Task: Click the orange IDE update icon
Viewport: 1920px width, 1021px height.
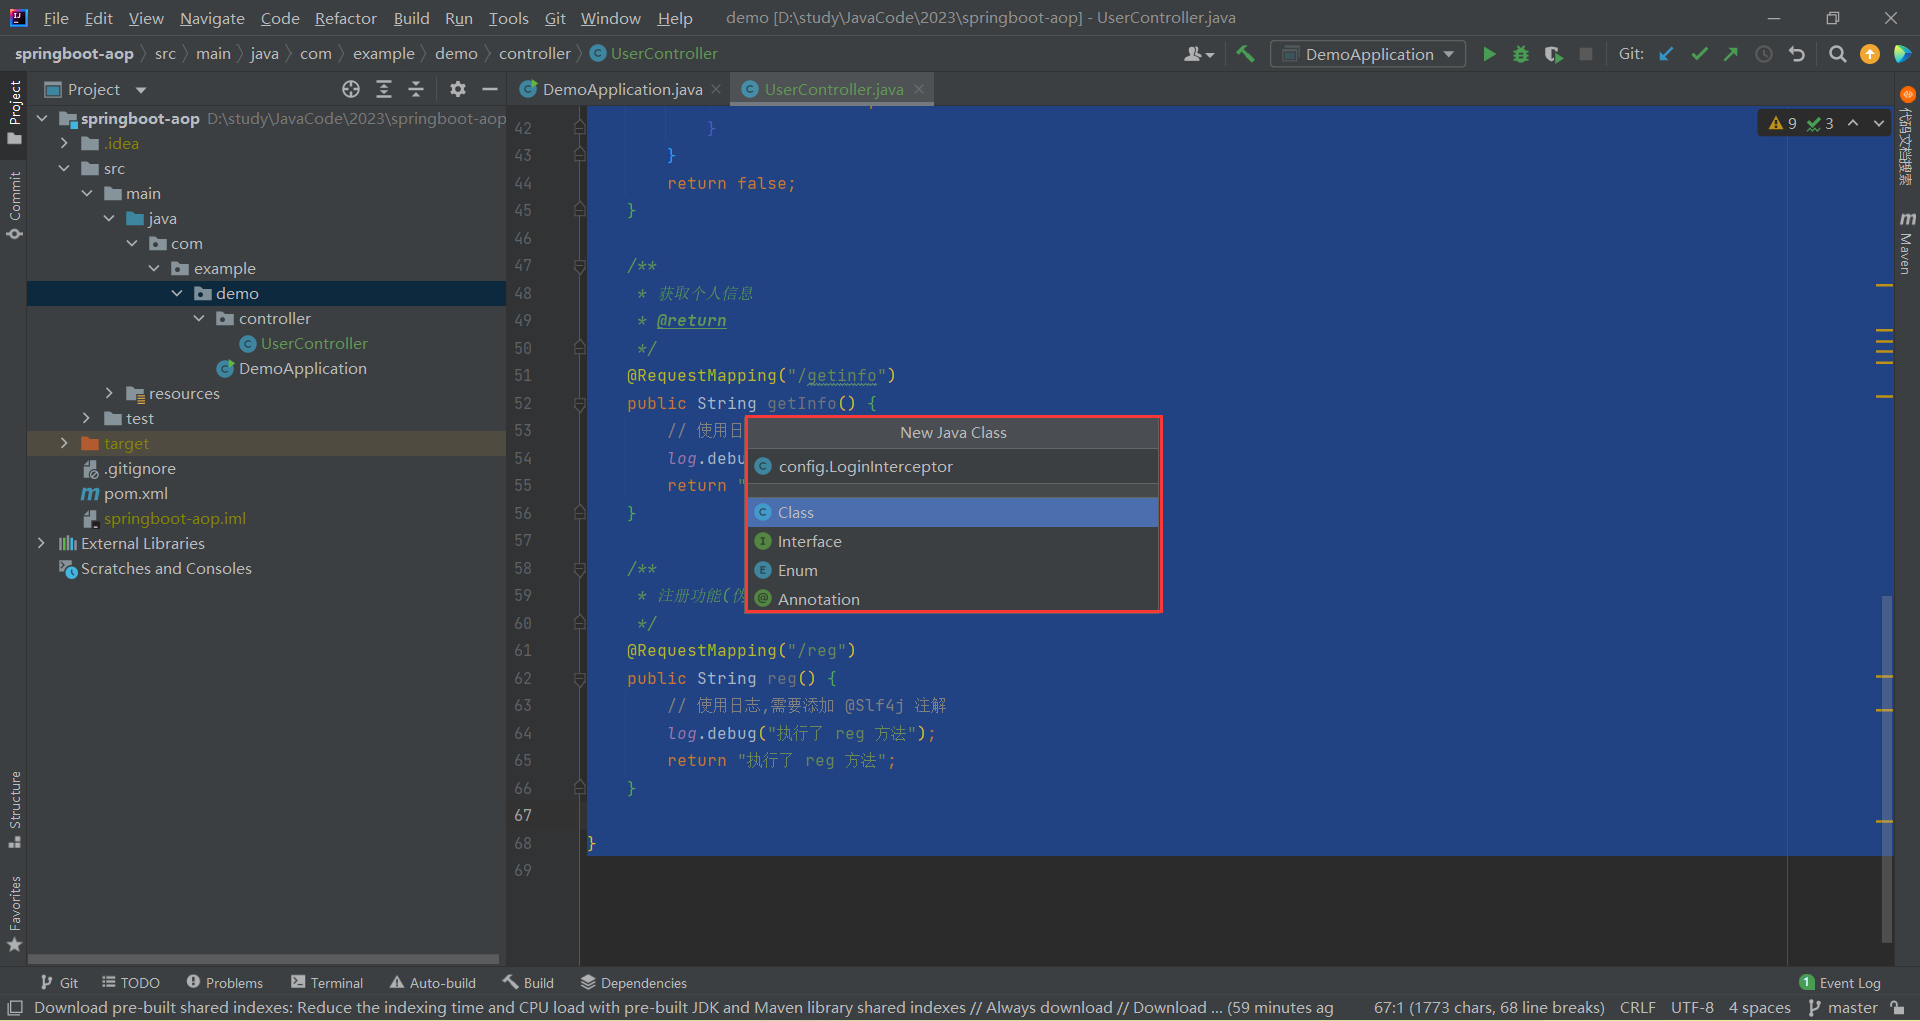Action: (x=1869, y=54)
